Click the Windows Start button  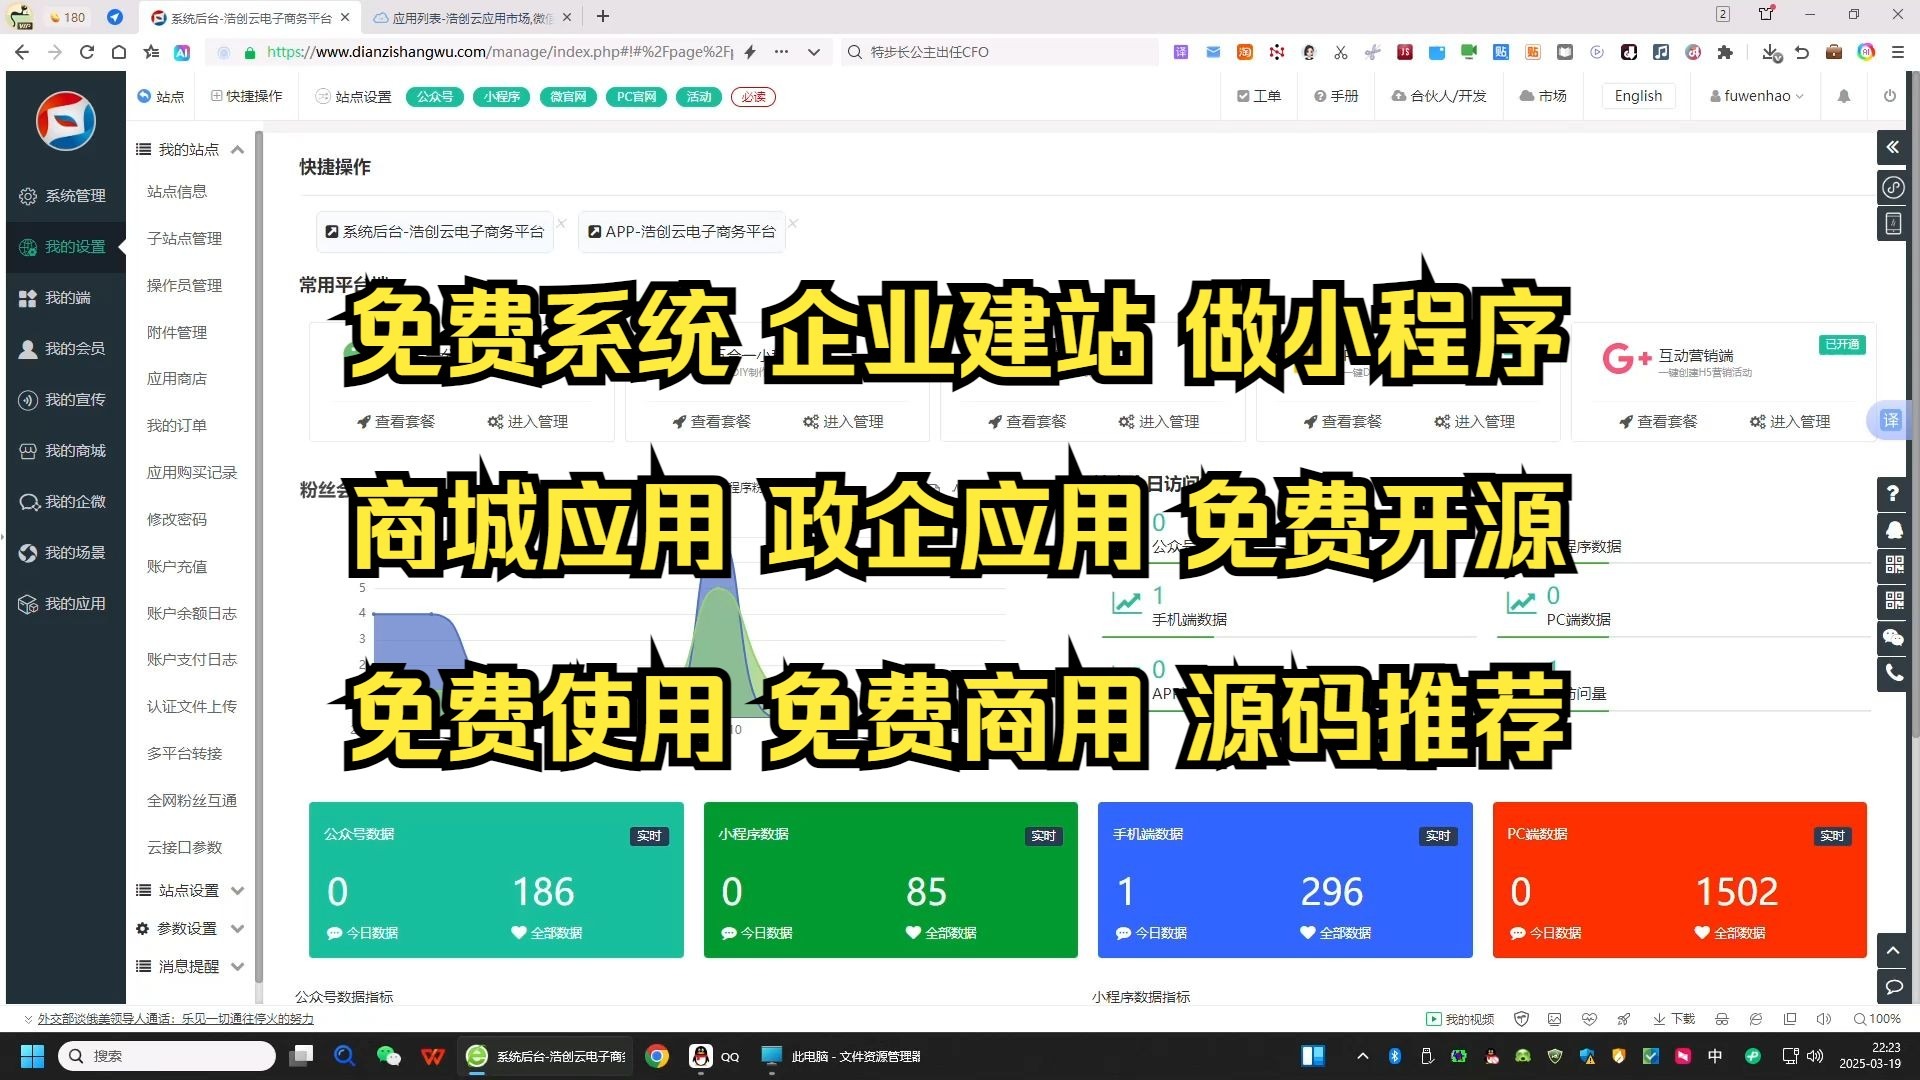coord(32,1056)
